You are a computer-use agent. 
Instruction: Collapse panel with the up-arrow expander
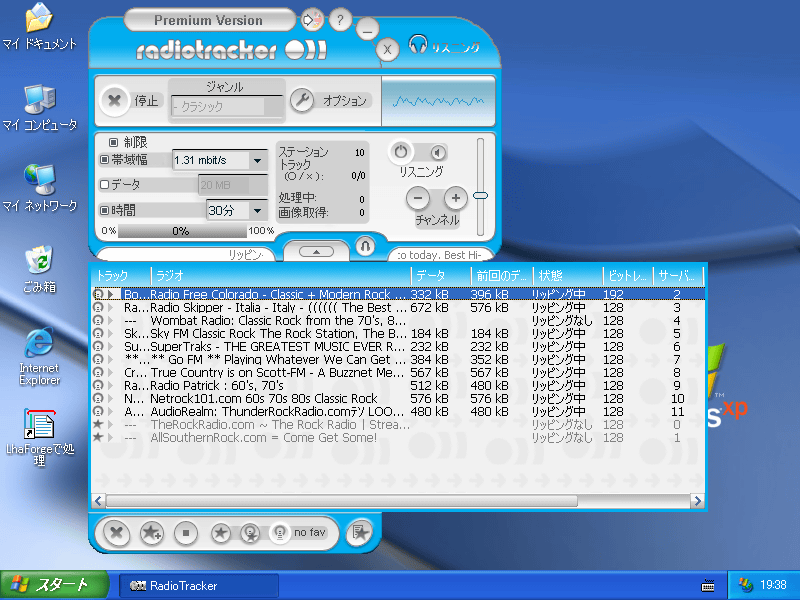316,252
